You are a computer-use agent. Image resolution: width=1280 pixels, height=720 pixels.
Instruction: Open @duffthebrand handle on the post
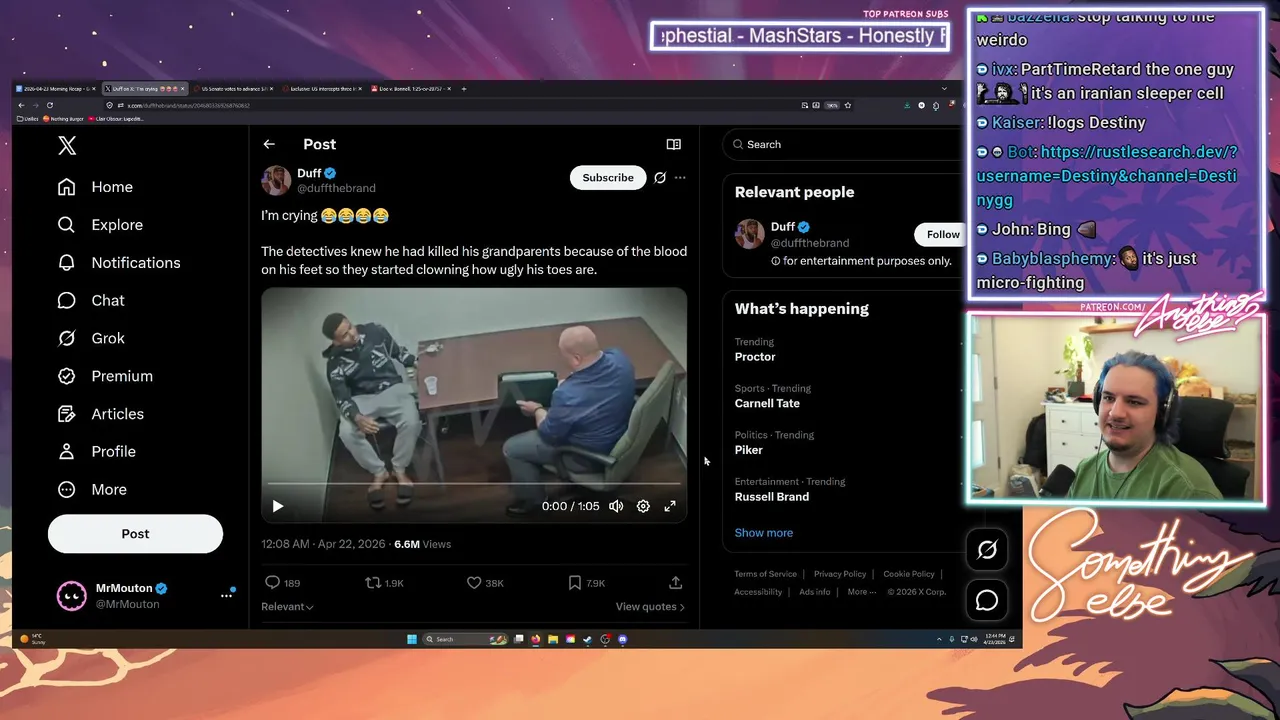point(336,188)
